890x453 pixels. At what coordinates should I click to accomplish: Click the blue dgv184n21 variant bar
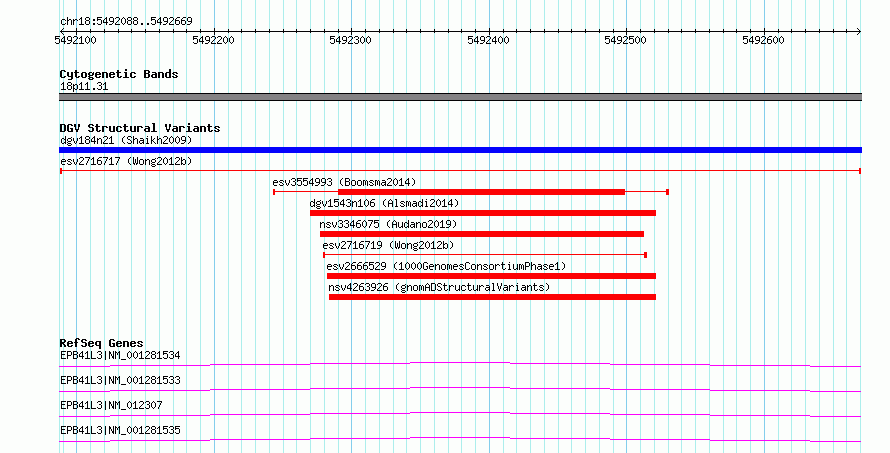click(460, 150)
